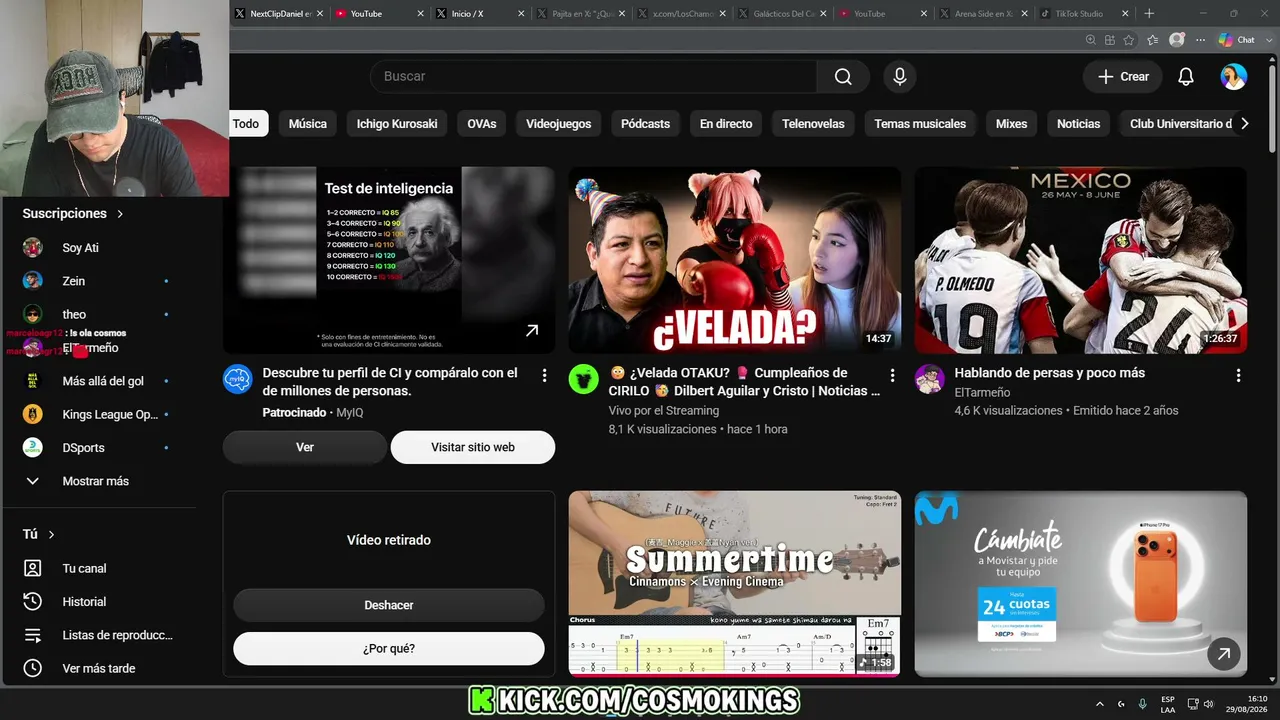Click the Buscar search field
Viewport: 1280px width, 720px height.
594,77
